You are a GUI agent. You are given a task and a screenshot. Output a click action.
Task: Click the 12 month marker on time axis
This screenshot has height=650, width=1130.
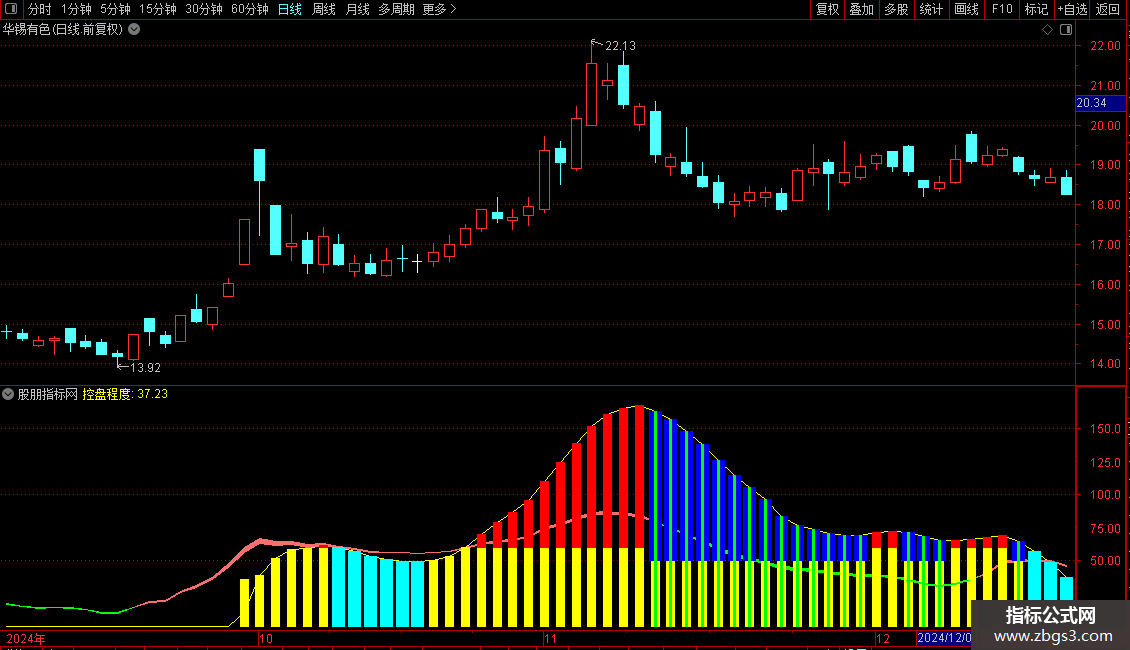click(x=883, y=638)
